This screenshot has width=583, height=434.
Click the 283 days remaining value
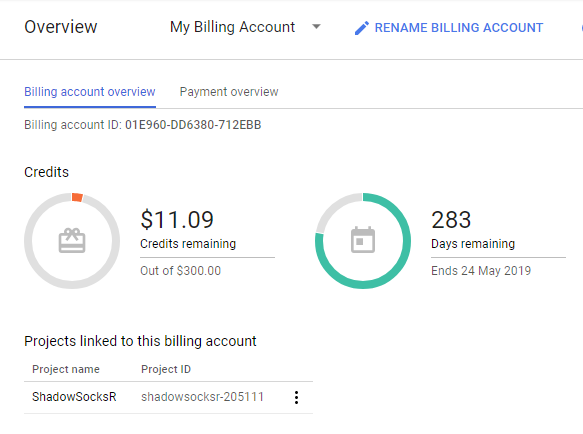click(451, 219)
